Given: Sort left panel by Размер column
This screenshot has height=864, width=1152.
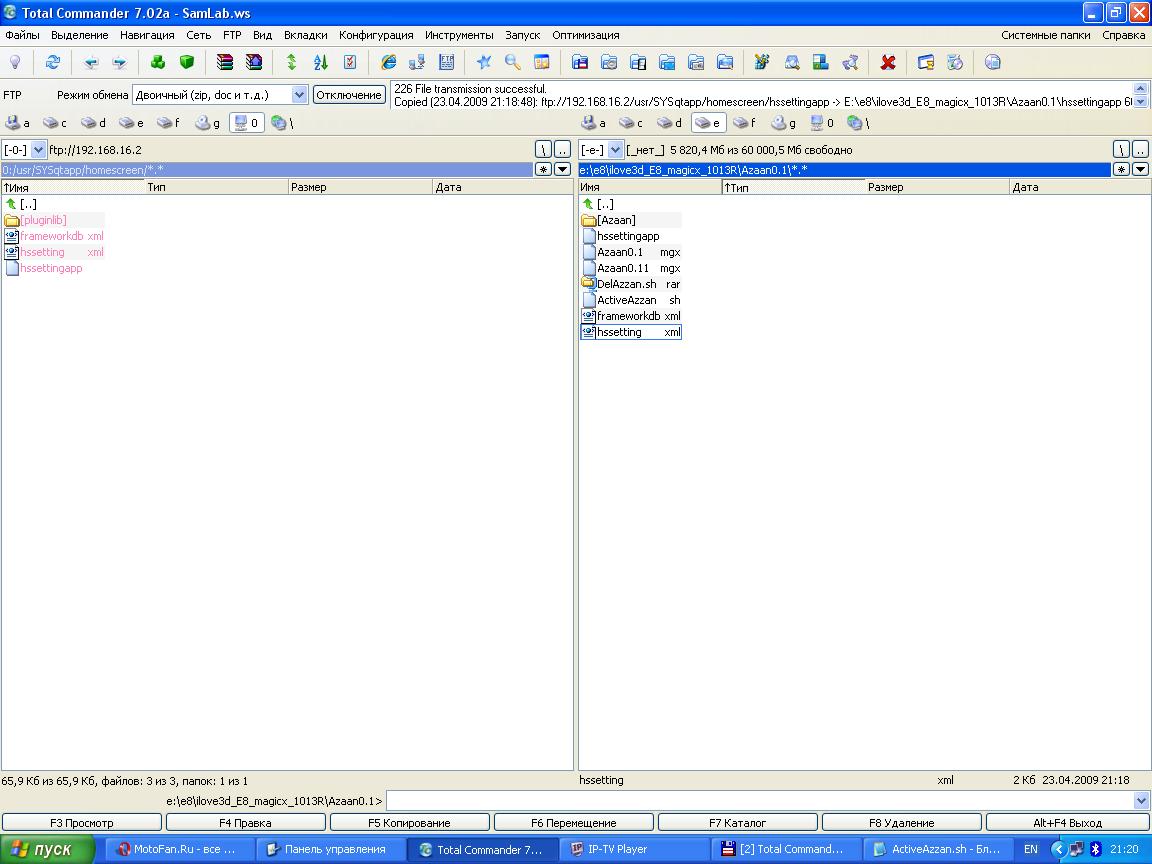Looking at the screenshot, I should coord(360,187).
